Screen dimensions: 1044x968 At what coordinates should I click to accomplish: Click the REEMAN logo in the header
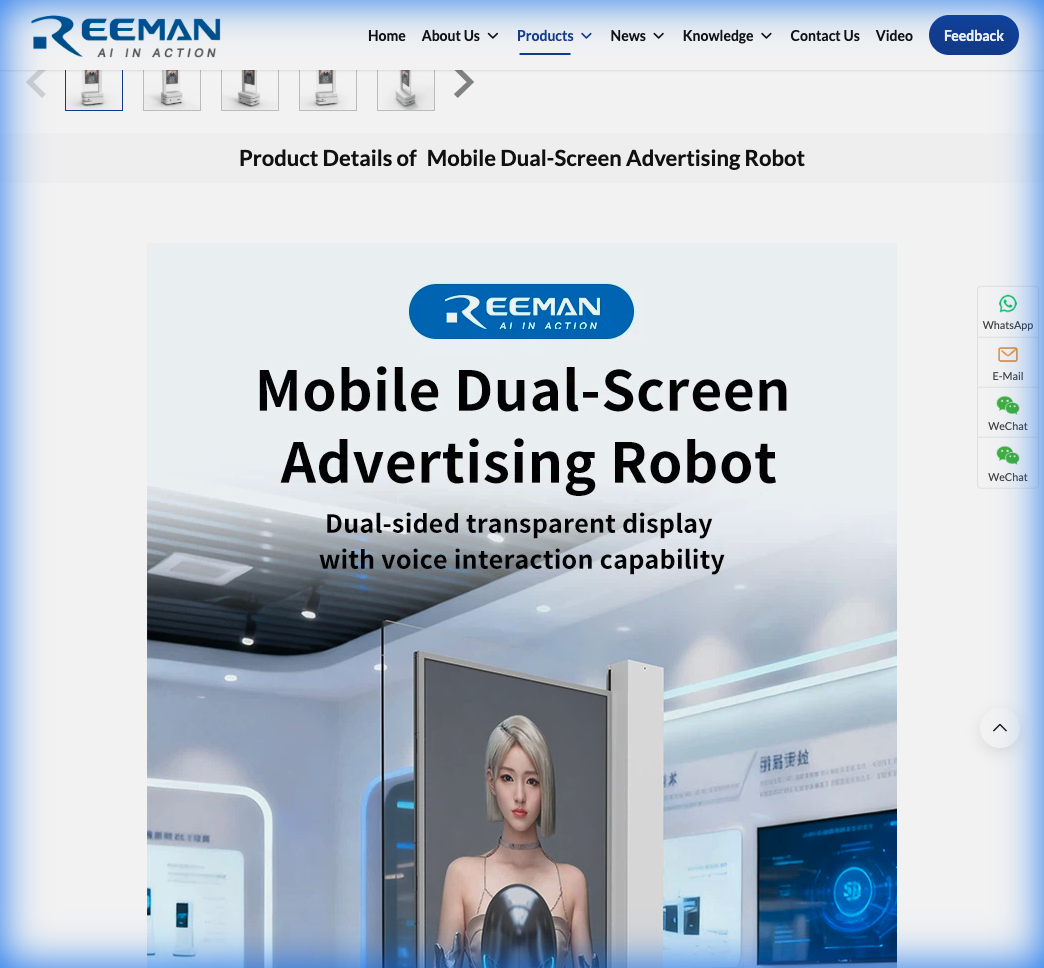coord(126,35)
